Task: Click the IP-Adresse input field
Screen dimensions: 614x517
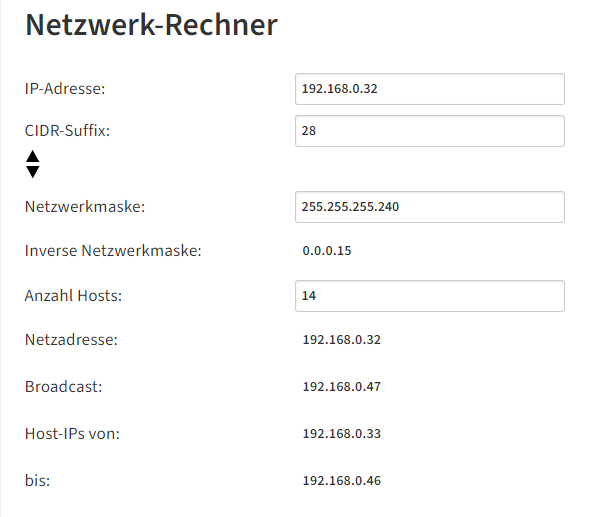Action: coord(430,89)
